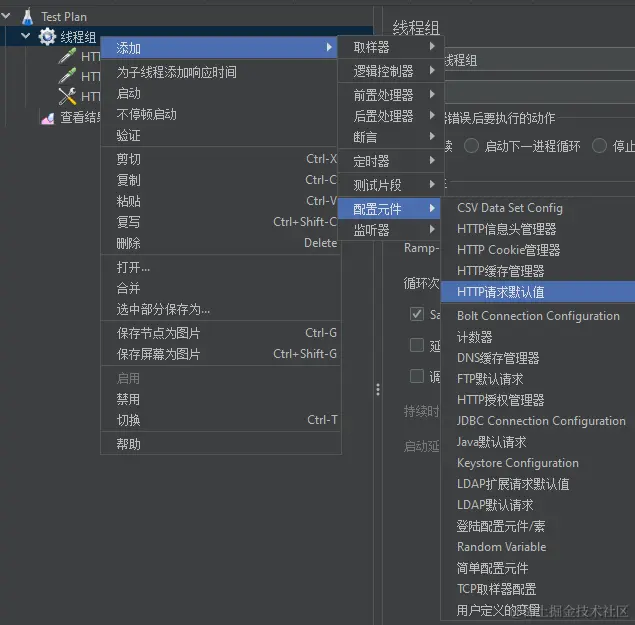Choose 复制 (Ctrl-C) menu entry

pyautogui.click(x=219, y=180)
